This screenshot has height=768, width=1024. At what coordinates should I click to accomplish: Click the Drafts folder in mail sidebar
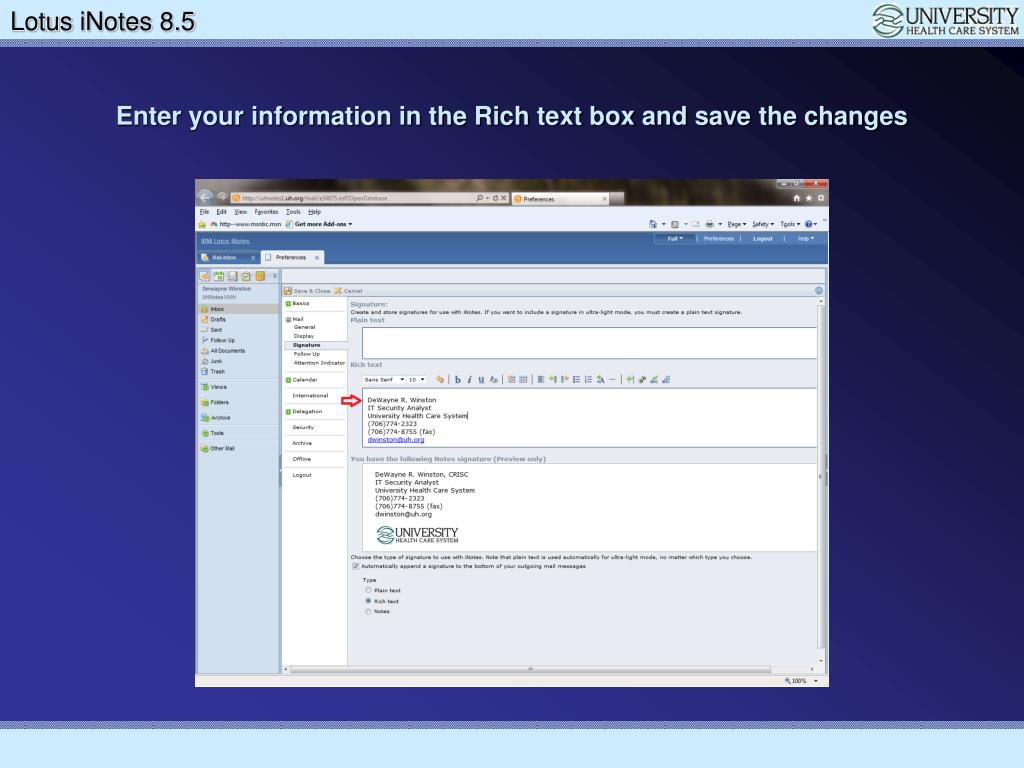click(x=214, y=319)
